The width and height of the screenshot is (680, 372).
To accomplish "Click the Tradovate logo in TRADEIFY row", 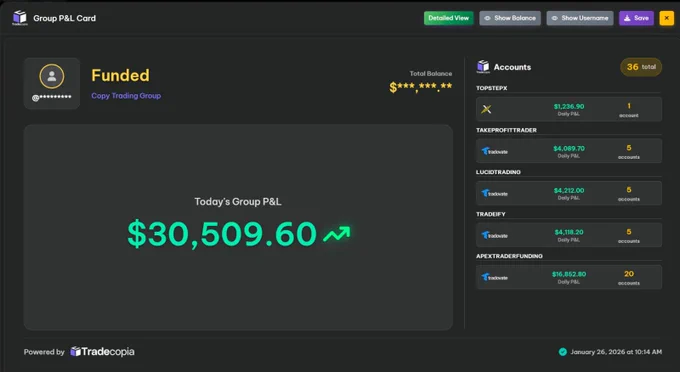I will click(x=494, y=235).
